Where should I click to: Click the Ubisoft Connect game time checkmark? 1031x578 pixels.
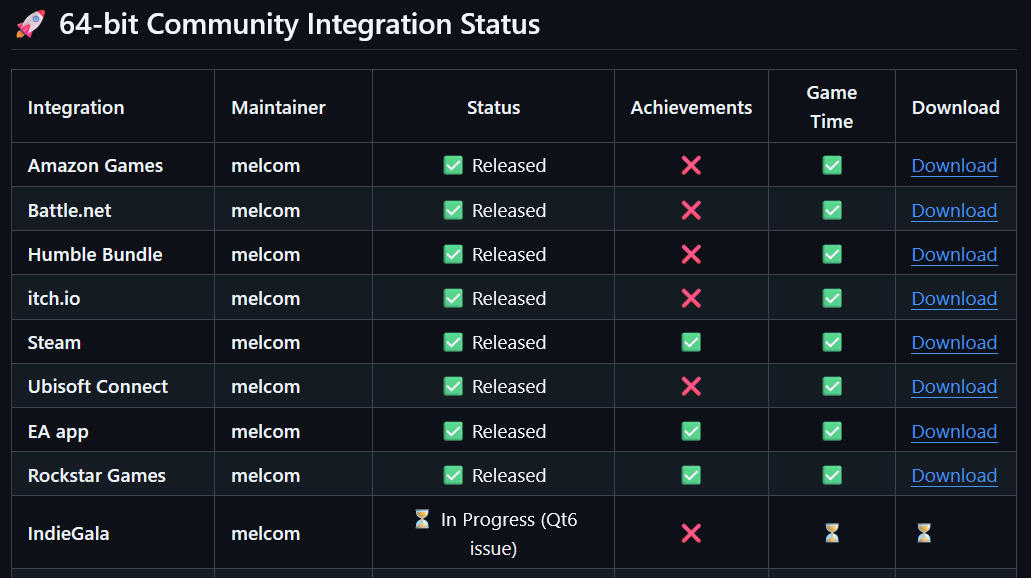tap(832, 386)
